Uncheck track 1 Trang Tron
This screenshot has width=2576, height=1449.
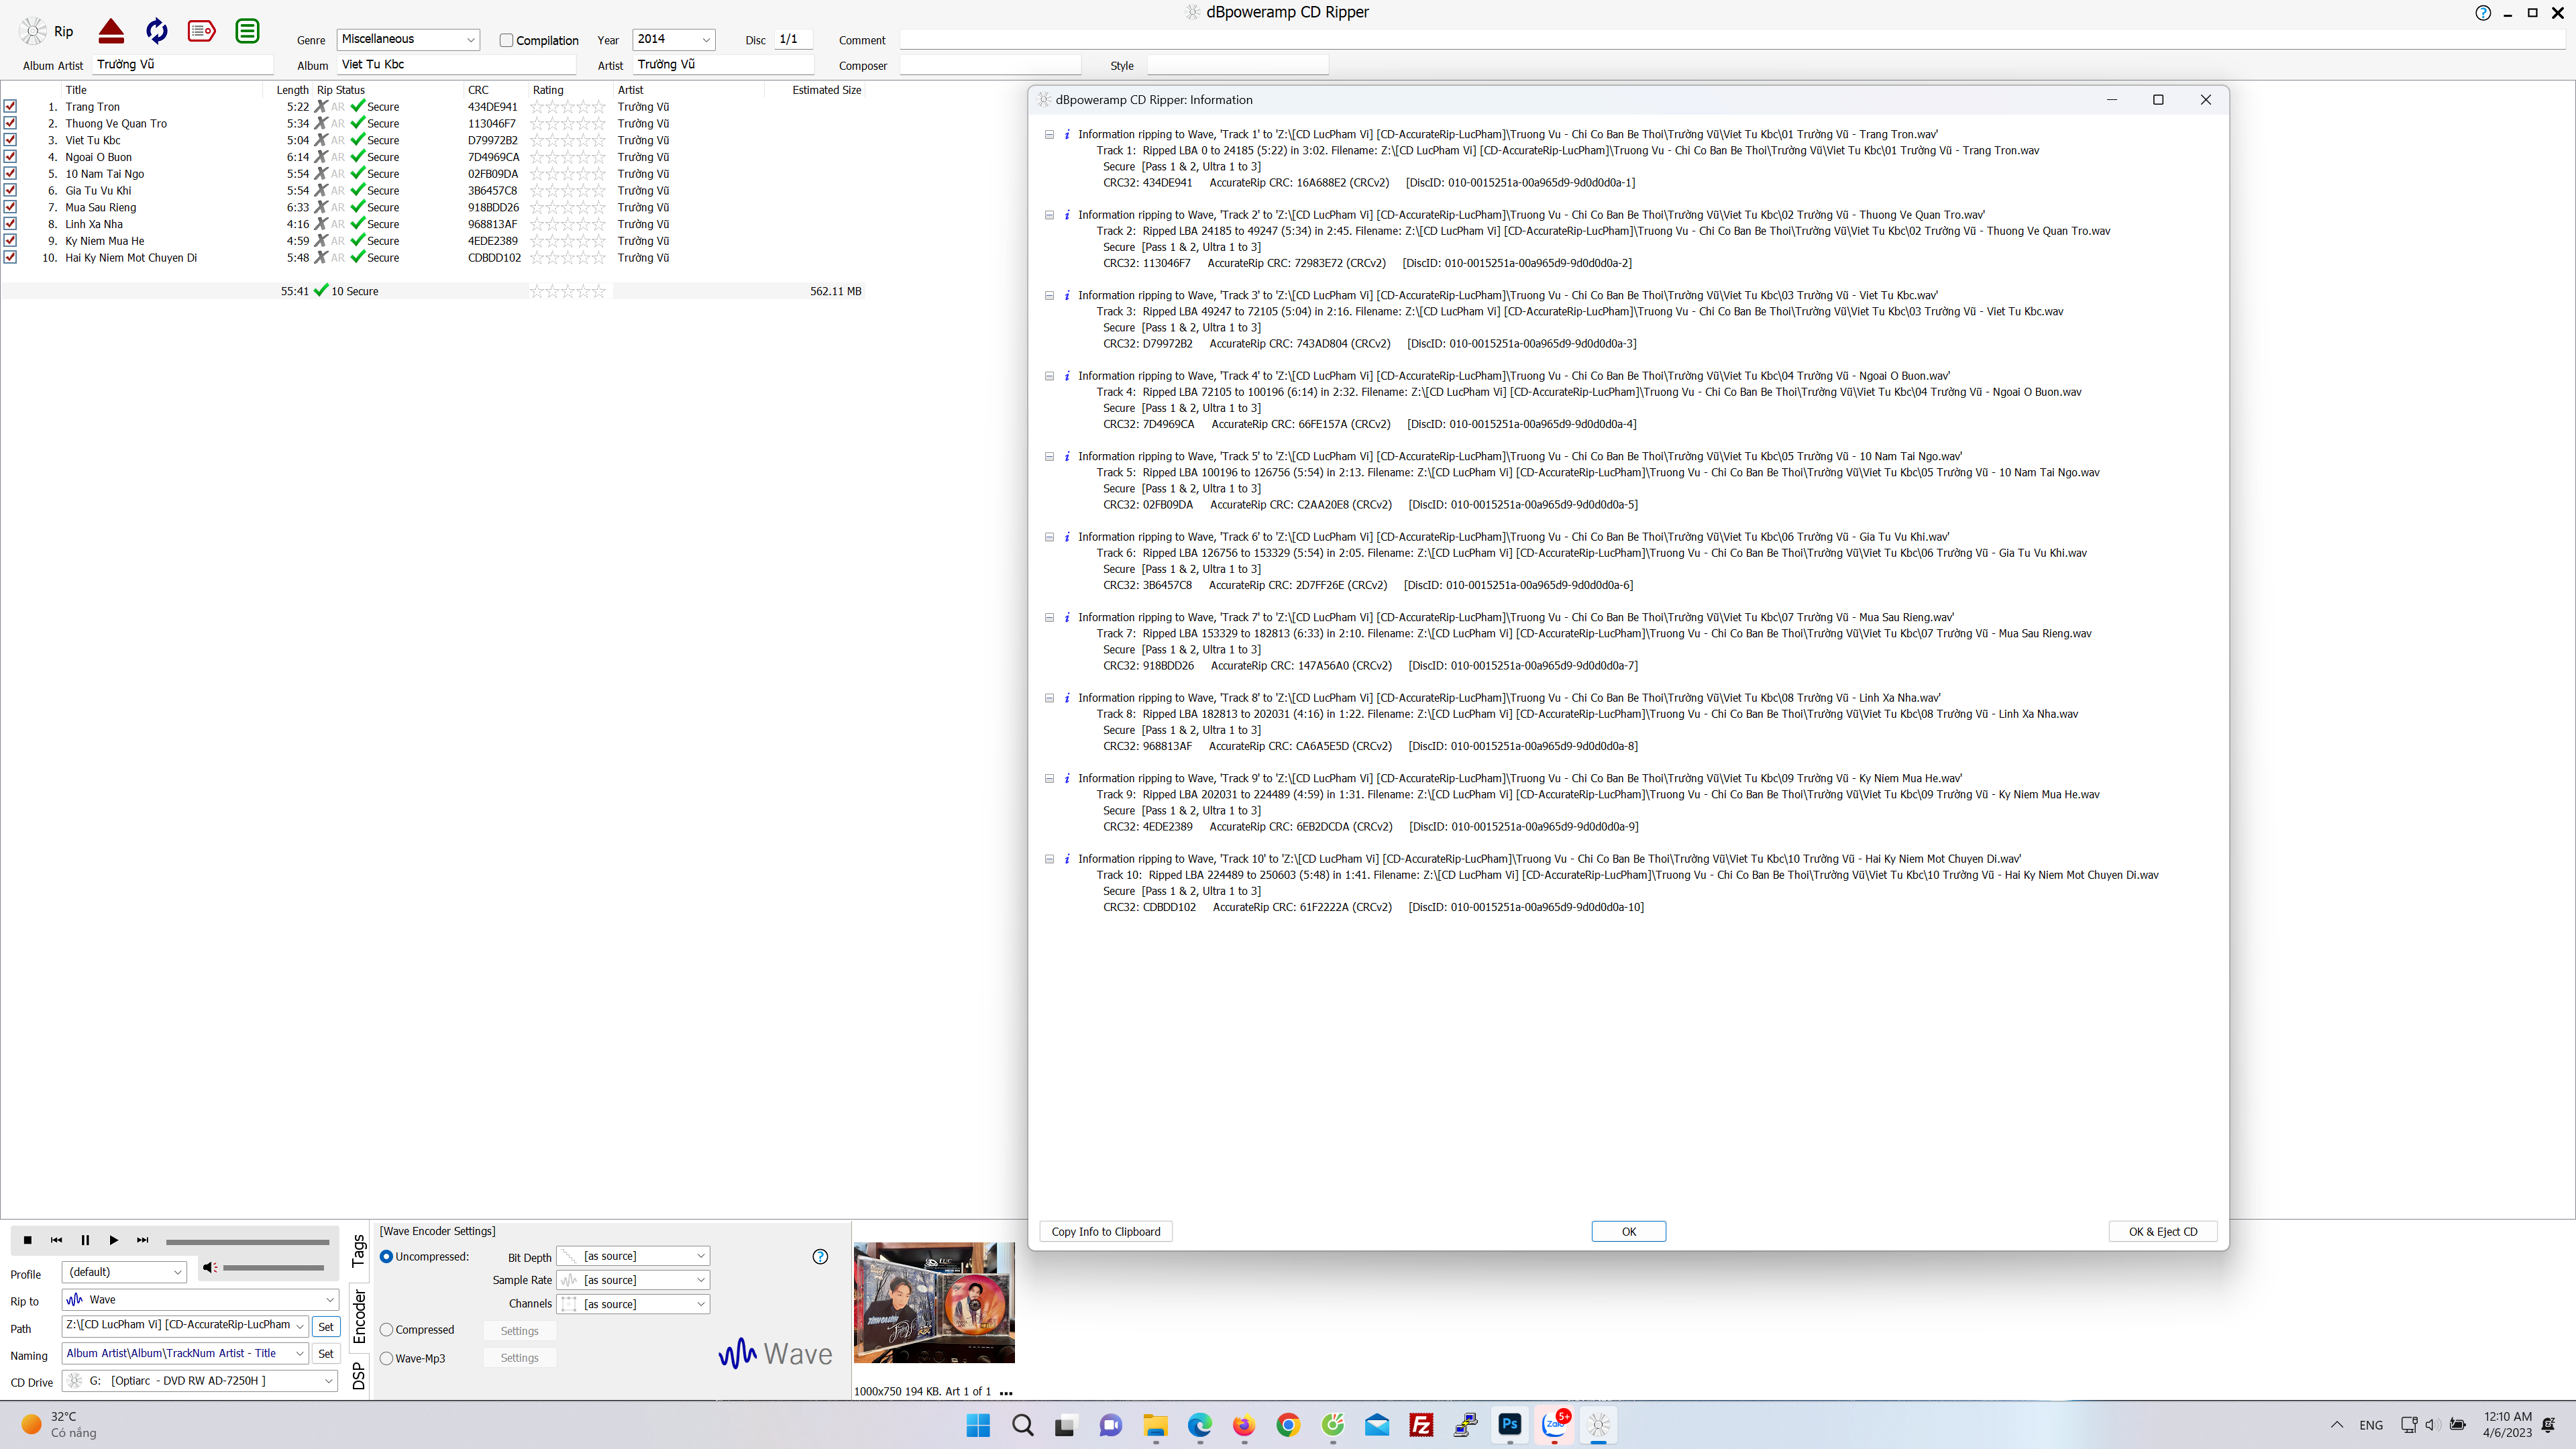click(10, 107)
